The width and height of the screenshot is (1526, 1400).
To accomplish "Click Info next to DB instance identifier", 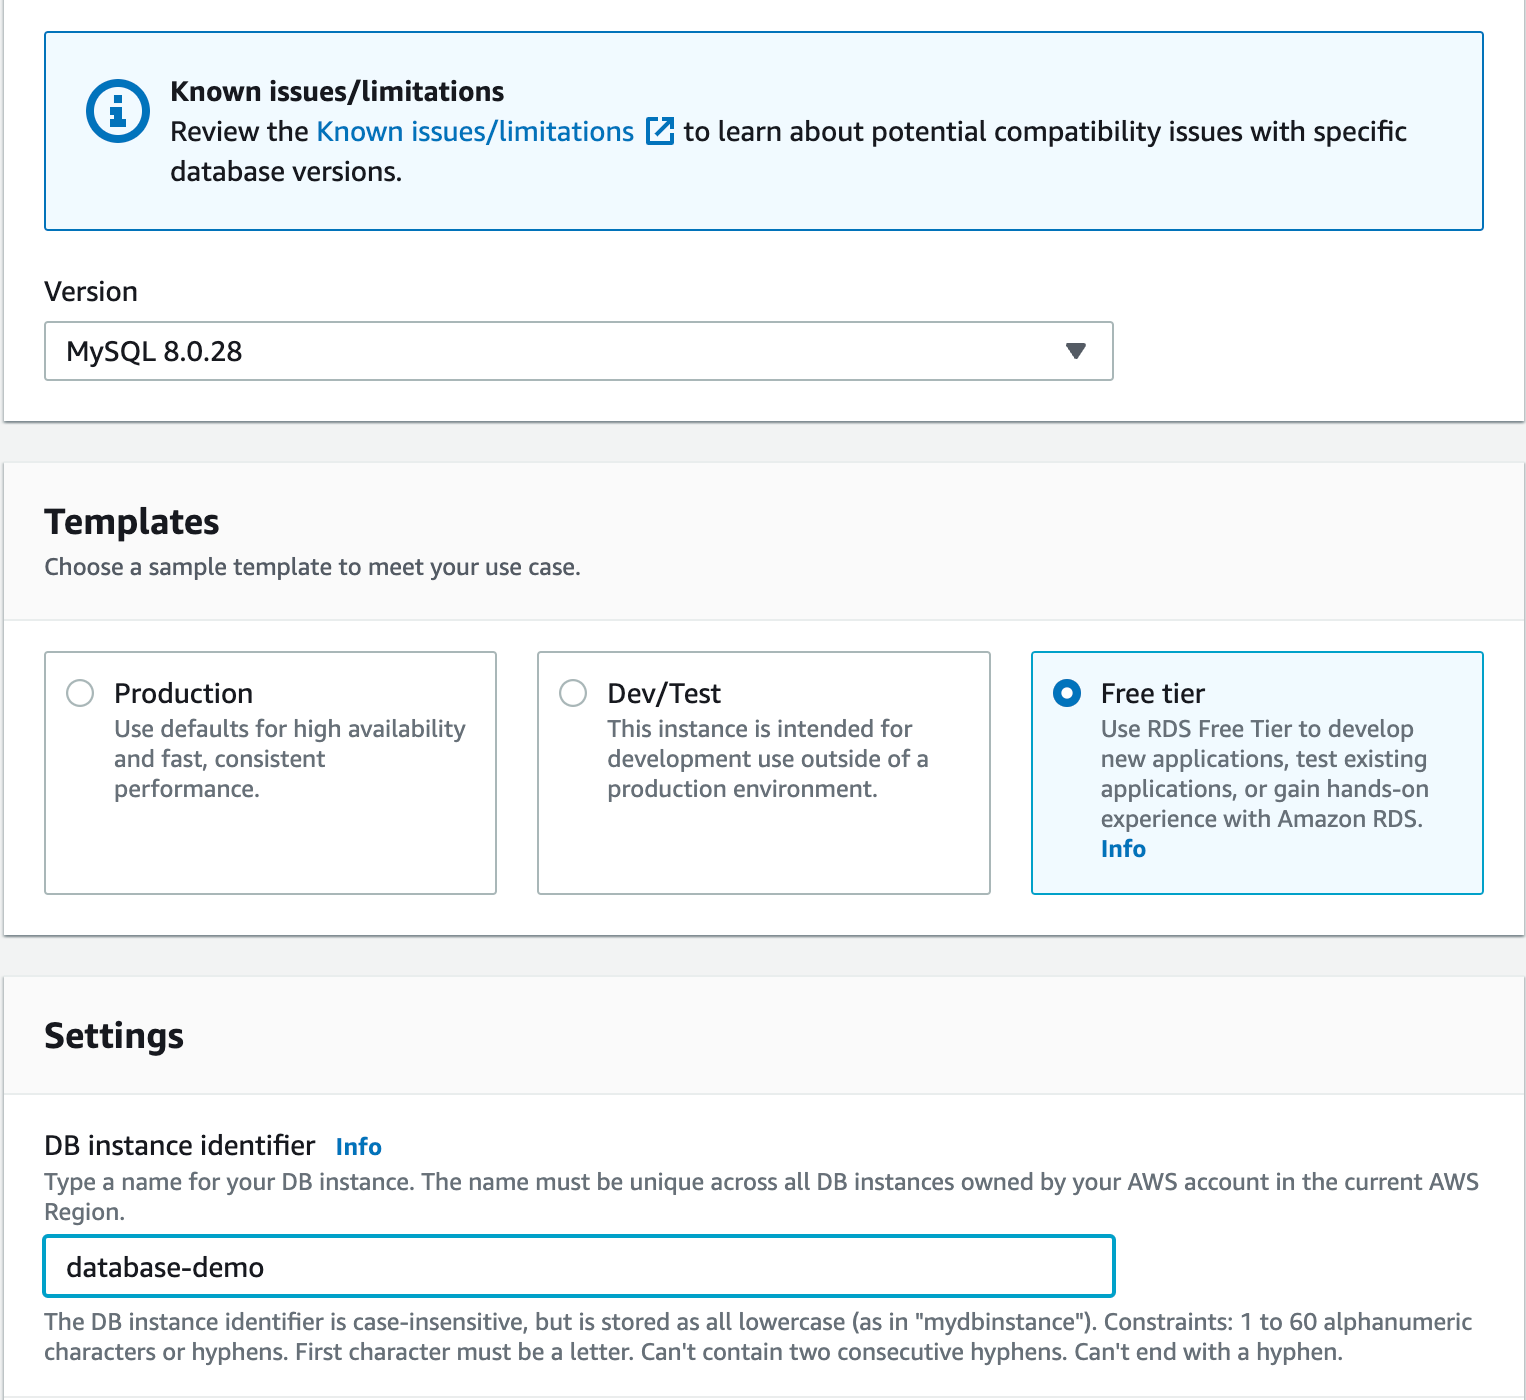I will 358,1147.
